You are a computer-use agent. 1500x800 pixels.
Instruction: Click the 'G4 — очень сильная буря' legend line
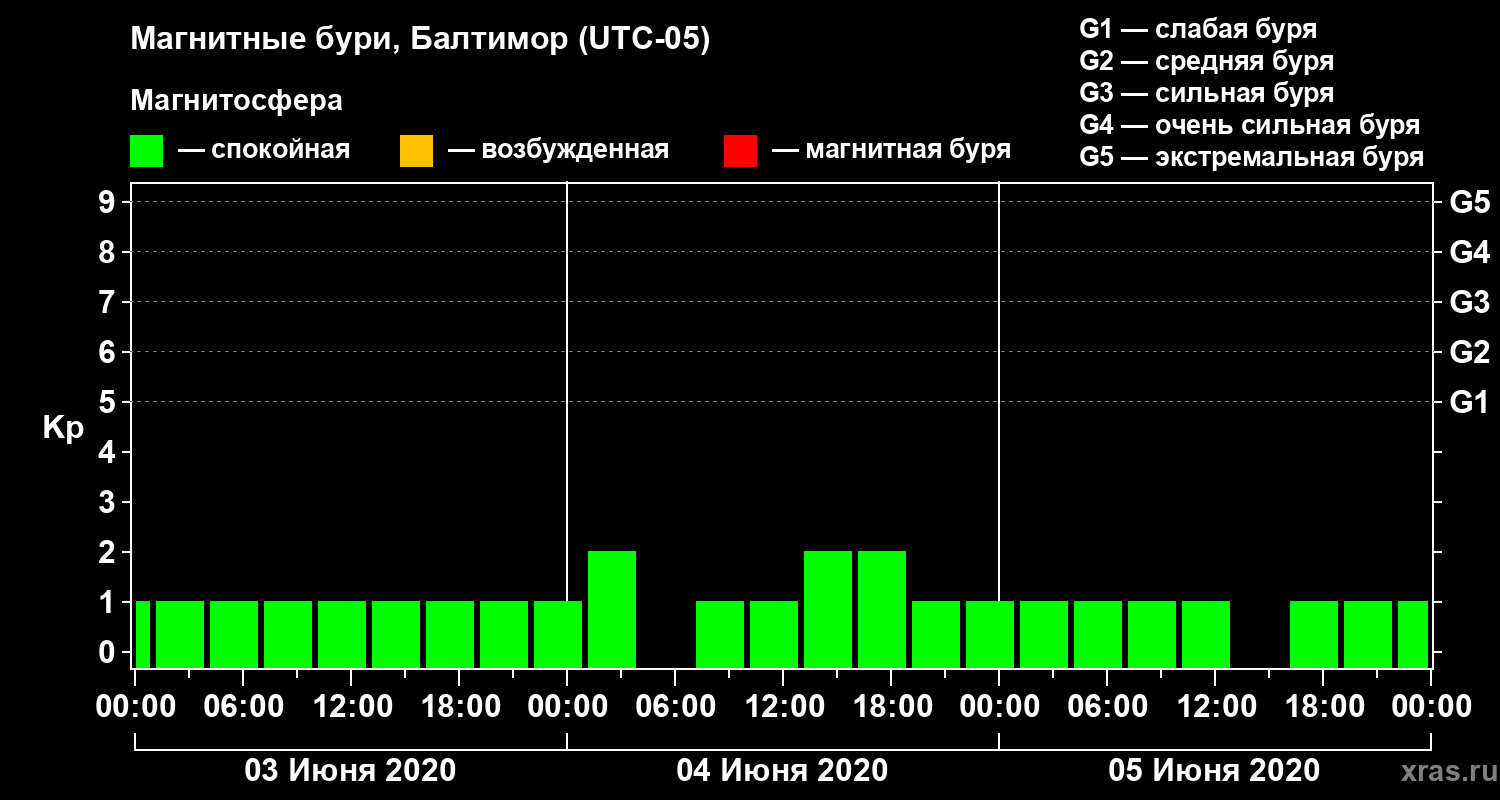pos(1249,125)
